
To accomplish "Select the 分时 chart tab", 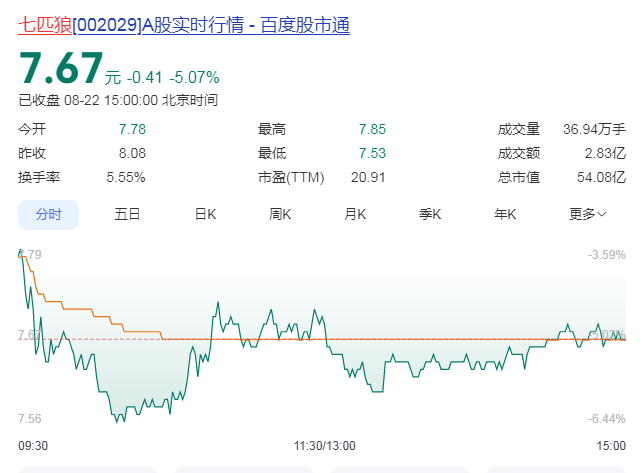I will (48, 215).
